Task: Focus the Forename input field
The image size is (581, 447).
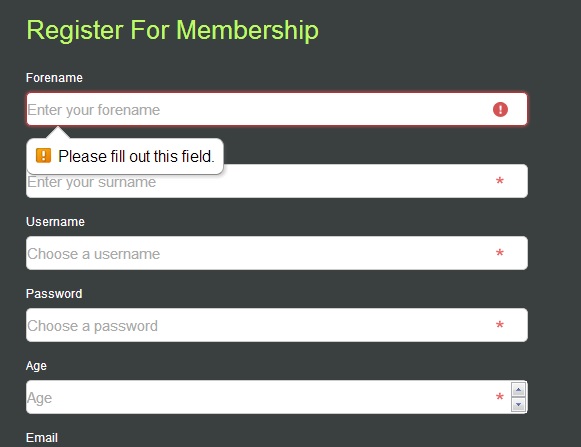Action: pyautogui.click(x=277, y=109)
